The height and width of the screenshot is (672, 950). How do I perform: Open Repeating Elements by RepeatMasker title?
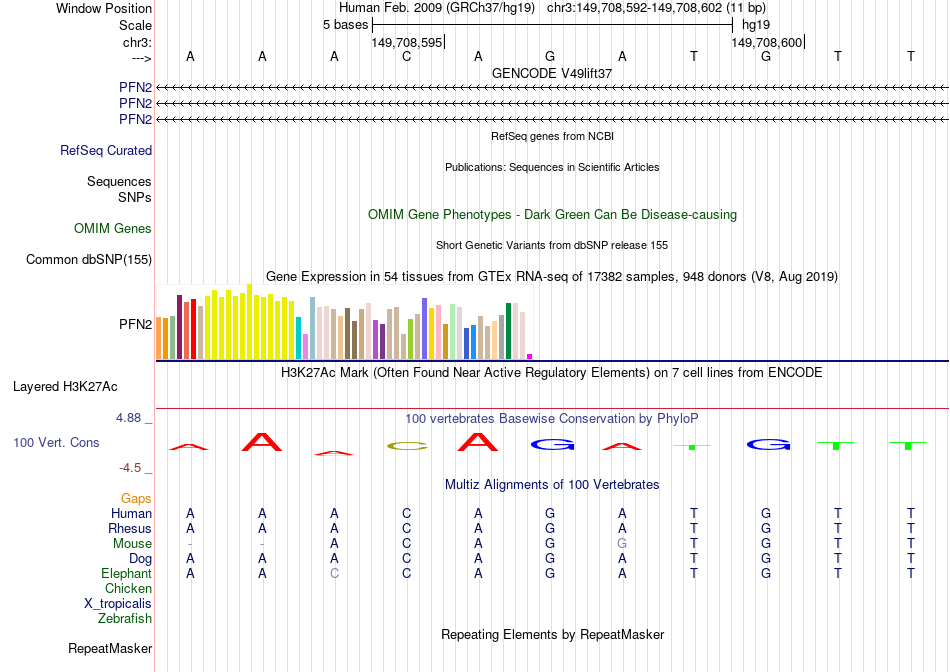click(553, 634)
